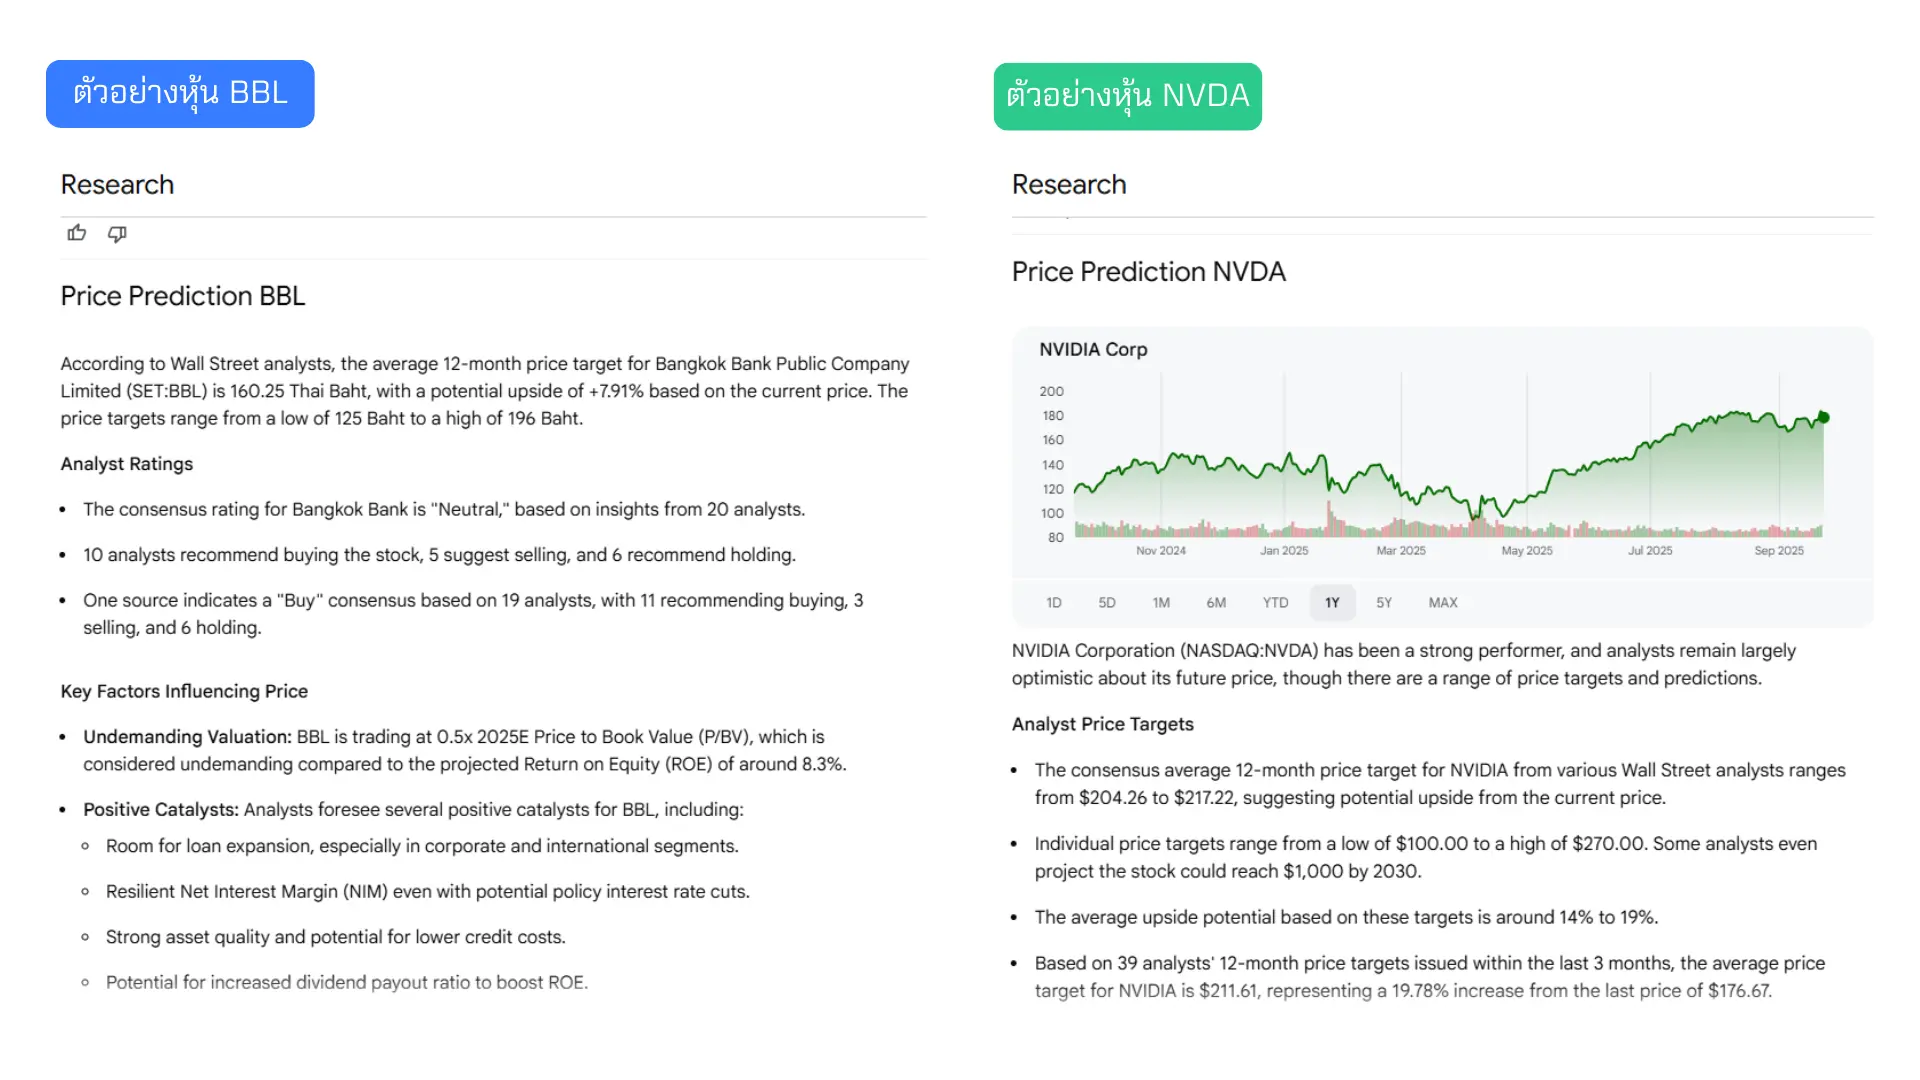Show the MAX chart range
Image resolution: width=1920 pixels, height=1080 pixels.
click(1442, 602)
